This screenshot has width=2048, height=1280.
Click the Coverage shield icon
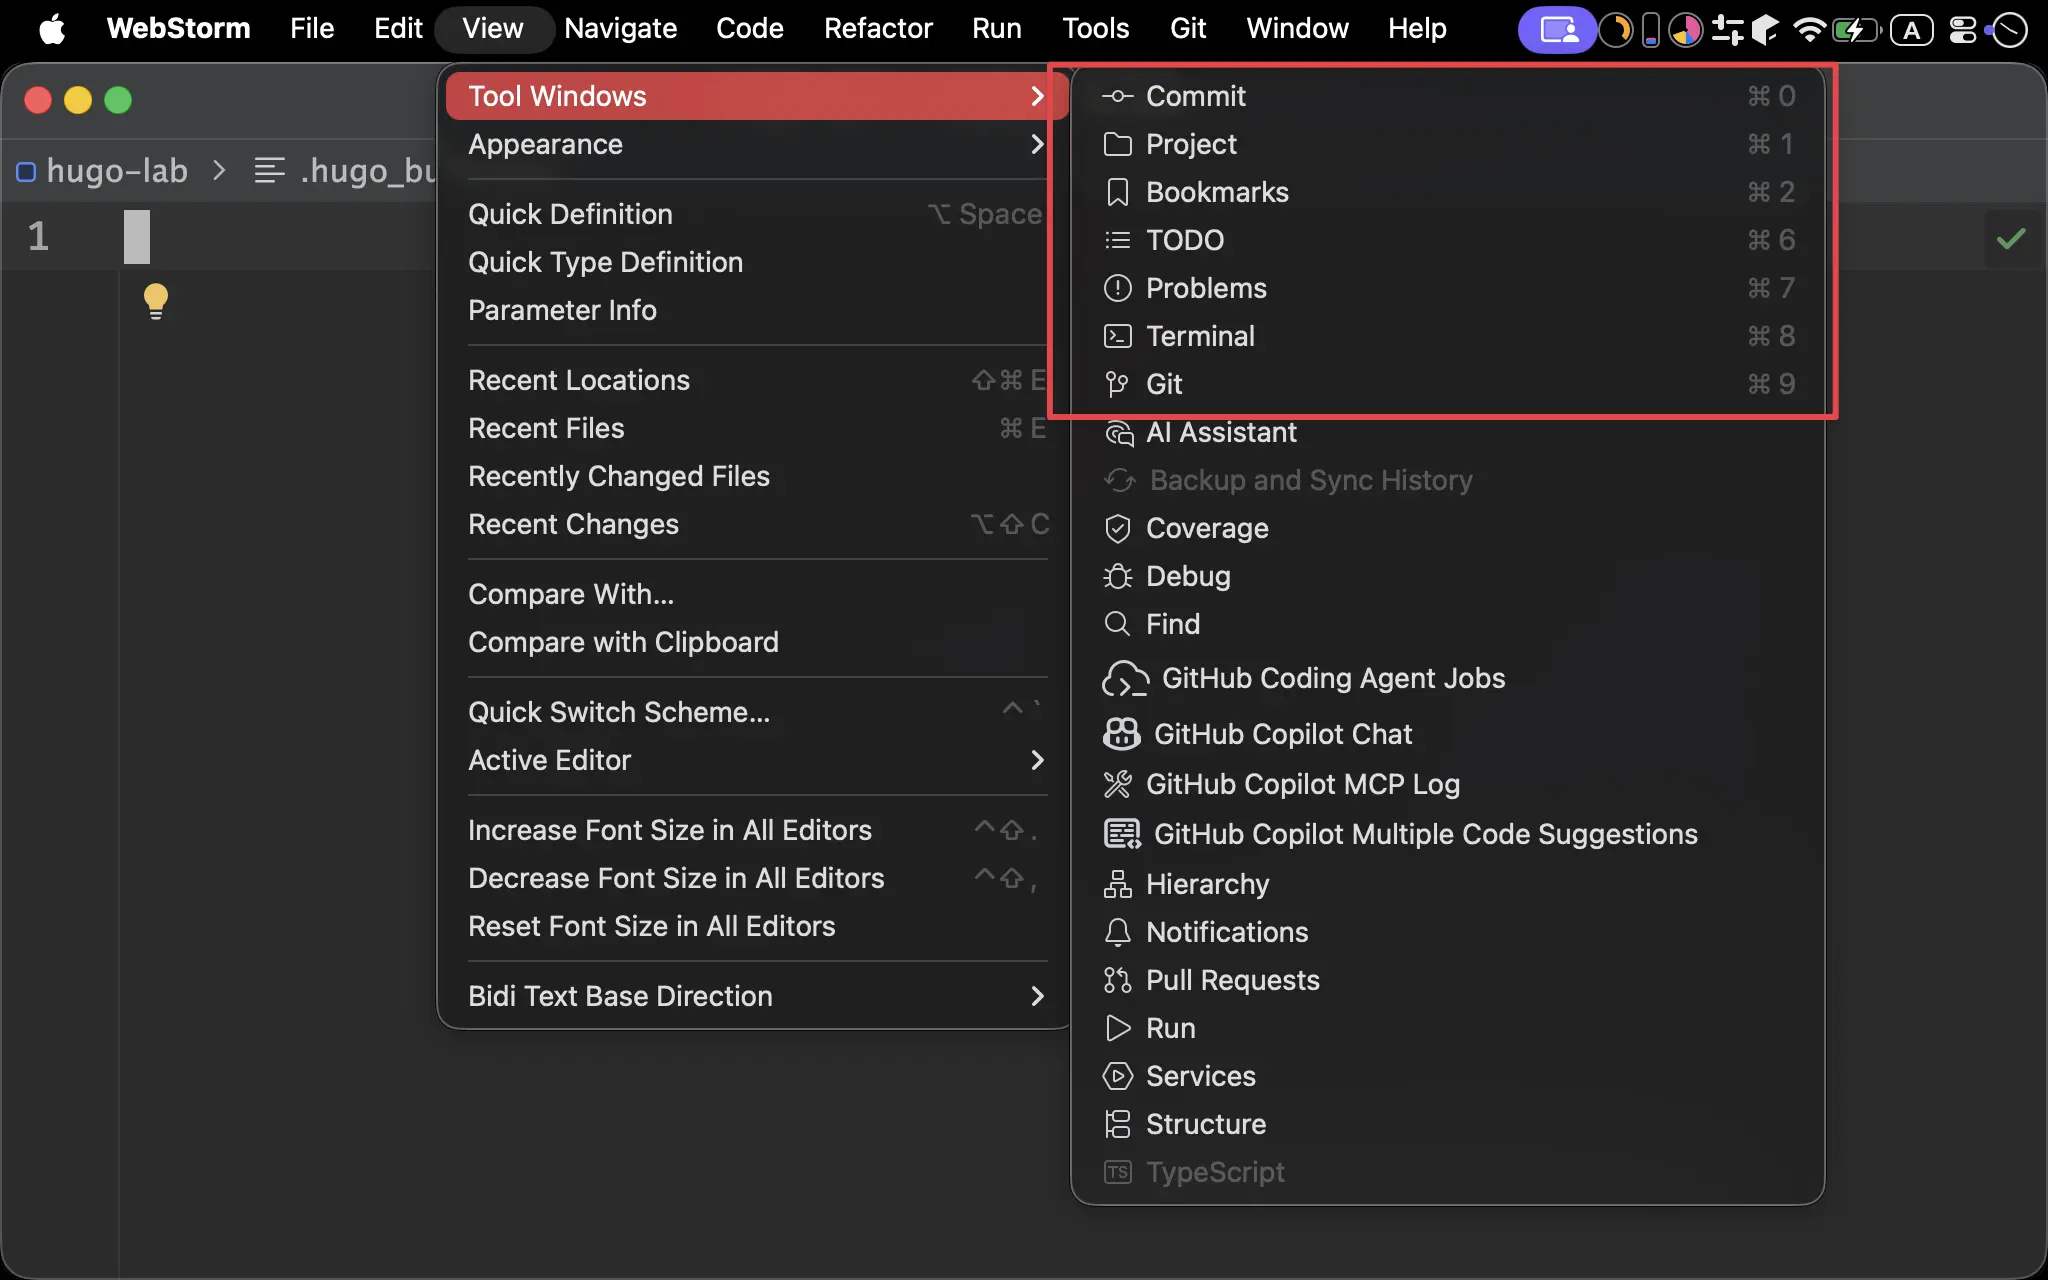click(x=1117, y=528)
